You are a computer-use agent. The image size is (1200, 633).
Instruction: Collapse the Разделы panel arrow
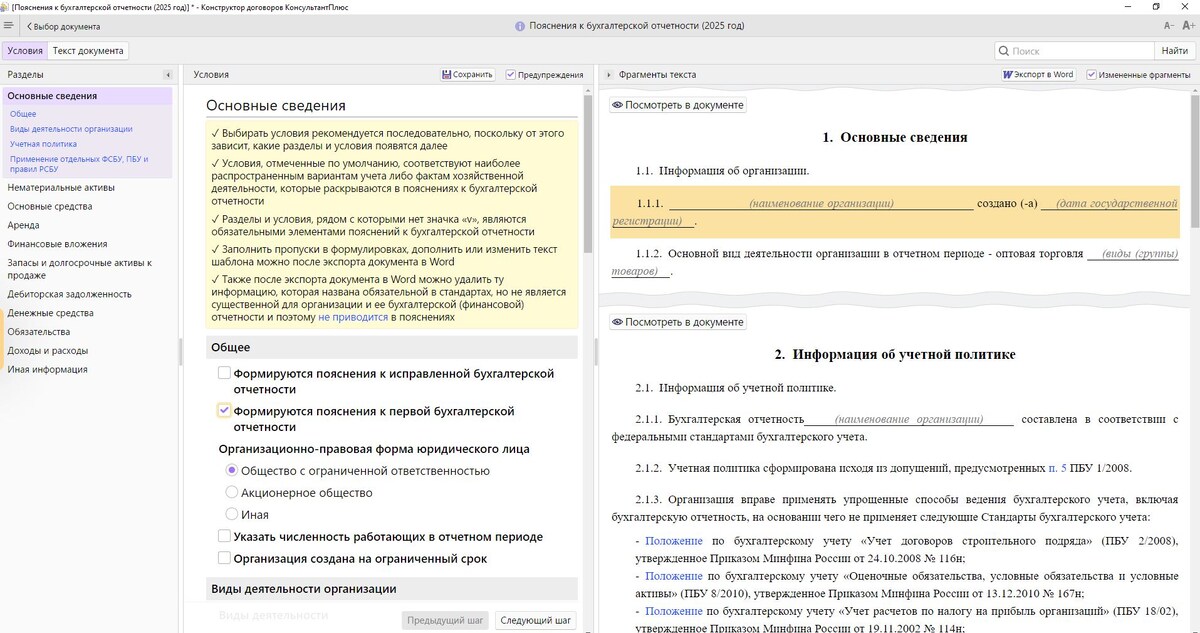point(168,75)
